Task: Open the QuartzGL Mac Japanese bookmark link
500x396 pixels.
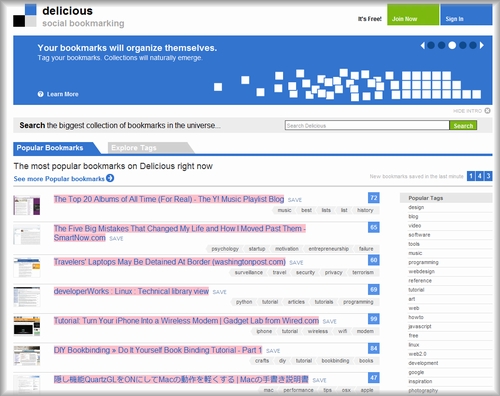Action: pos(181,379)
